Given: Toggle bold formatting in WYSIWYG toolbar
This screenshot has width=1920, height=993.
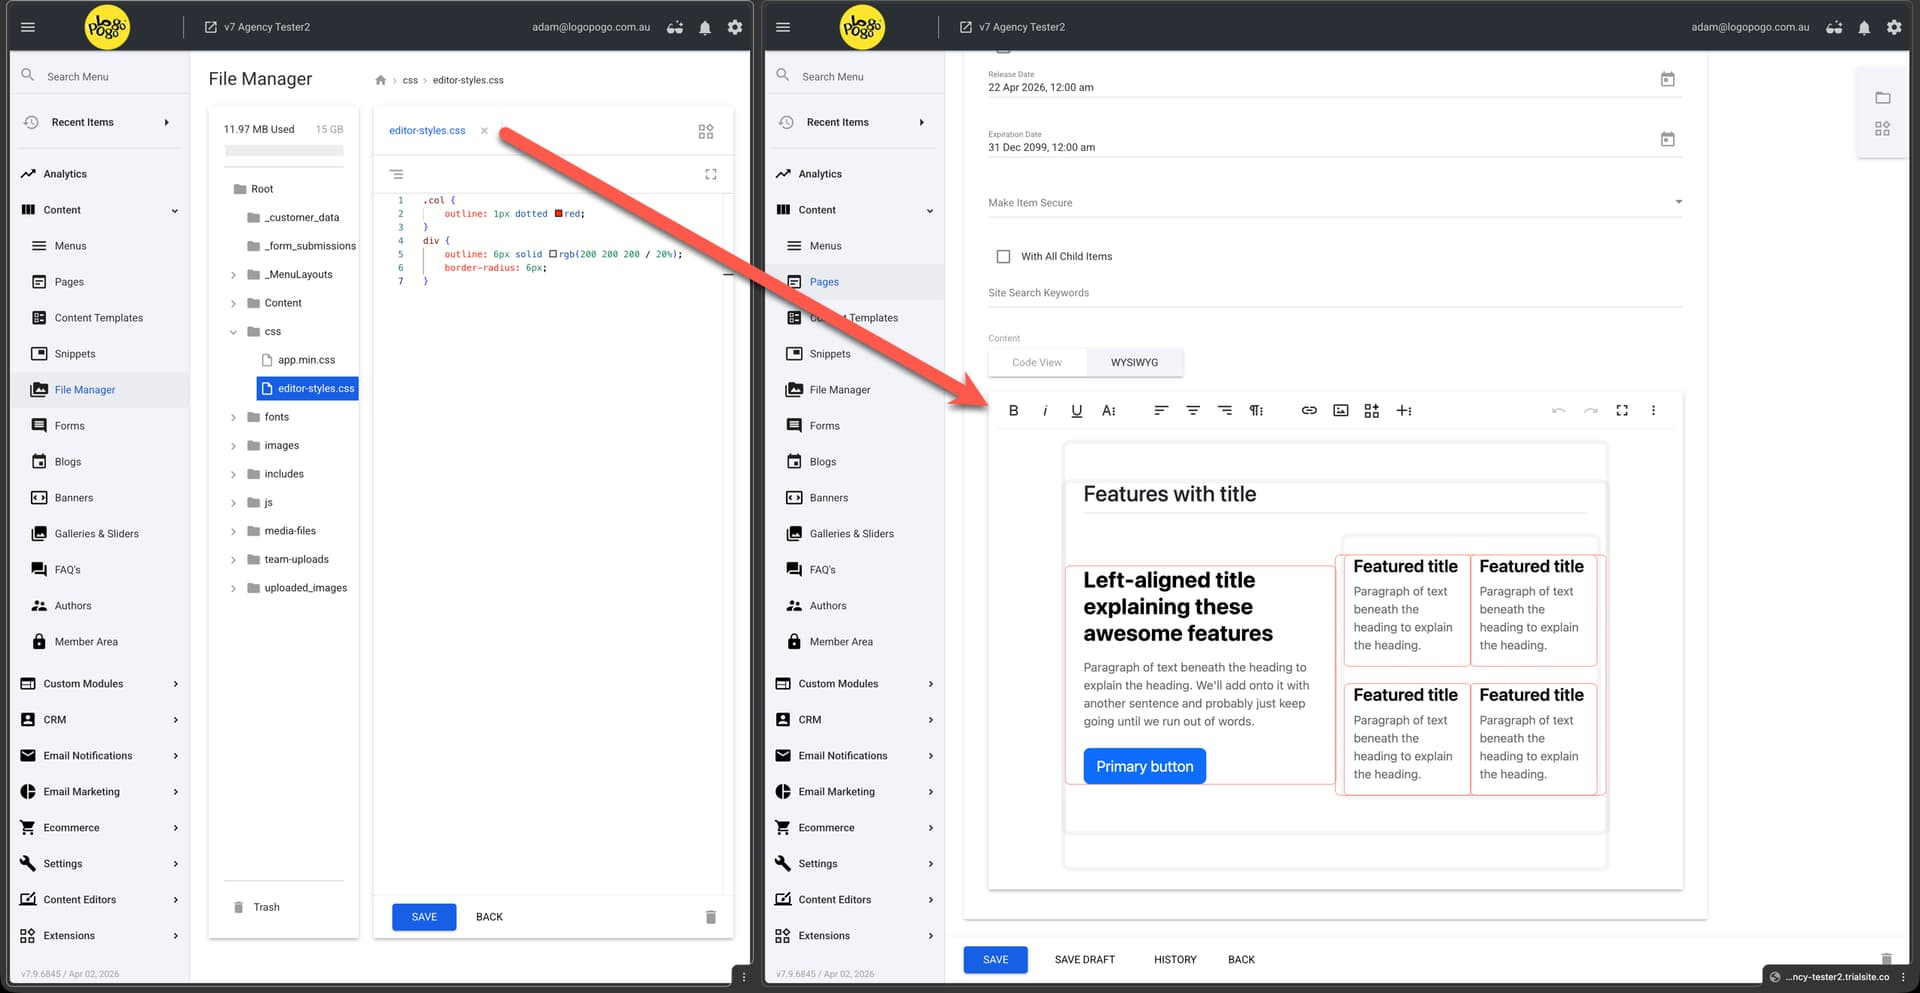Looking at the screenshot, I should point(1013,410).
